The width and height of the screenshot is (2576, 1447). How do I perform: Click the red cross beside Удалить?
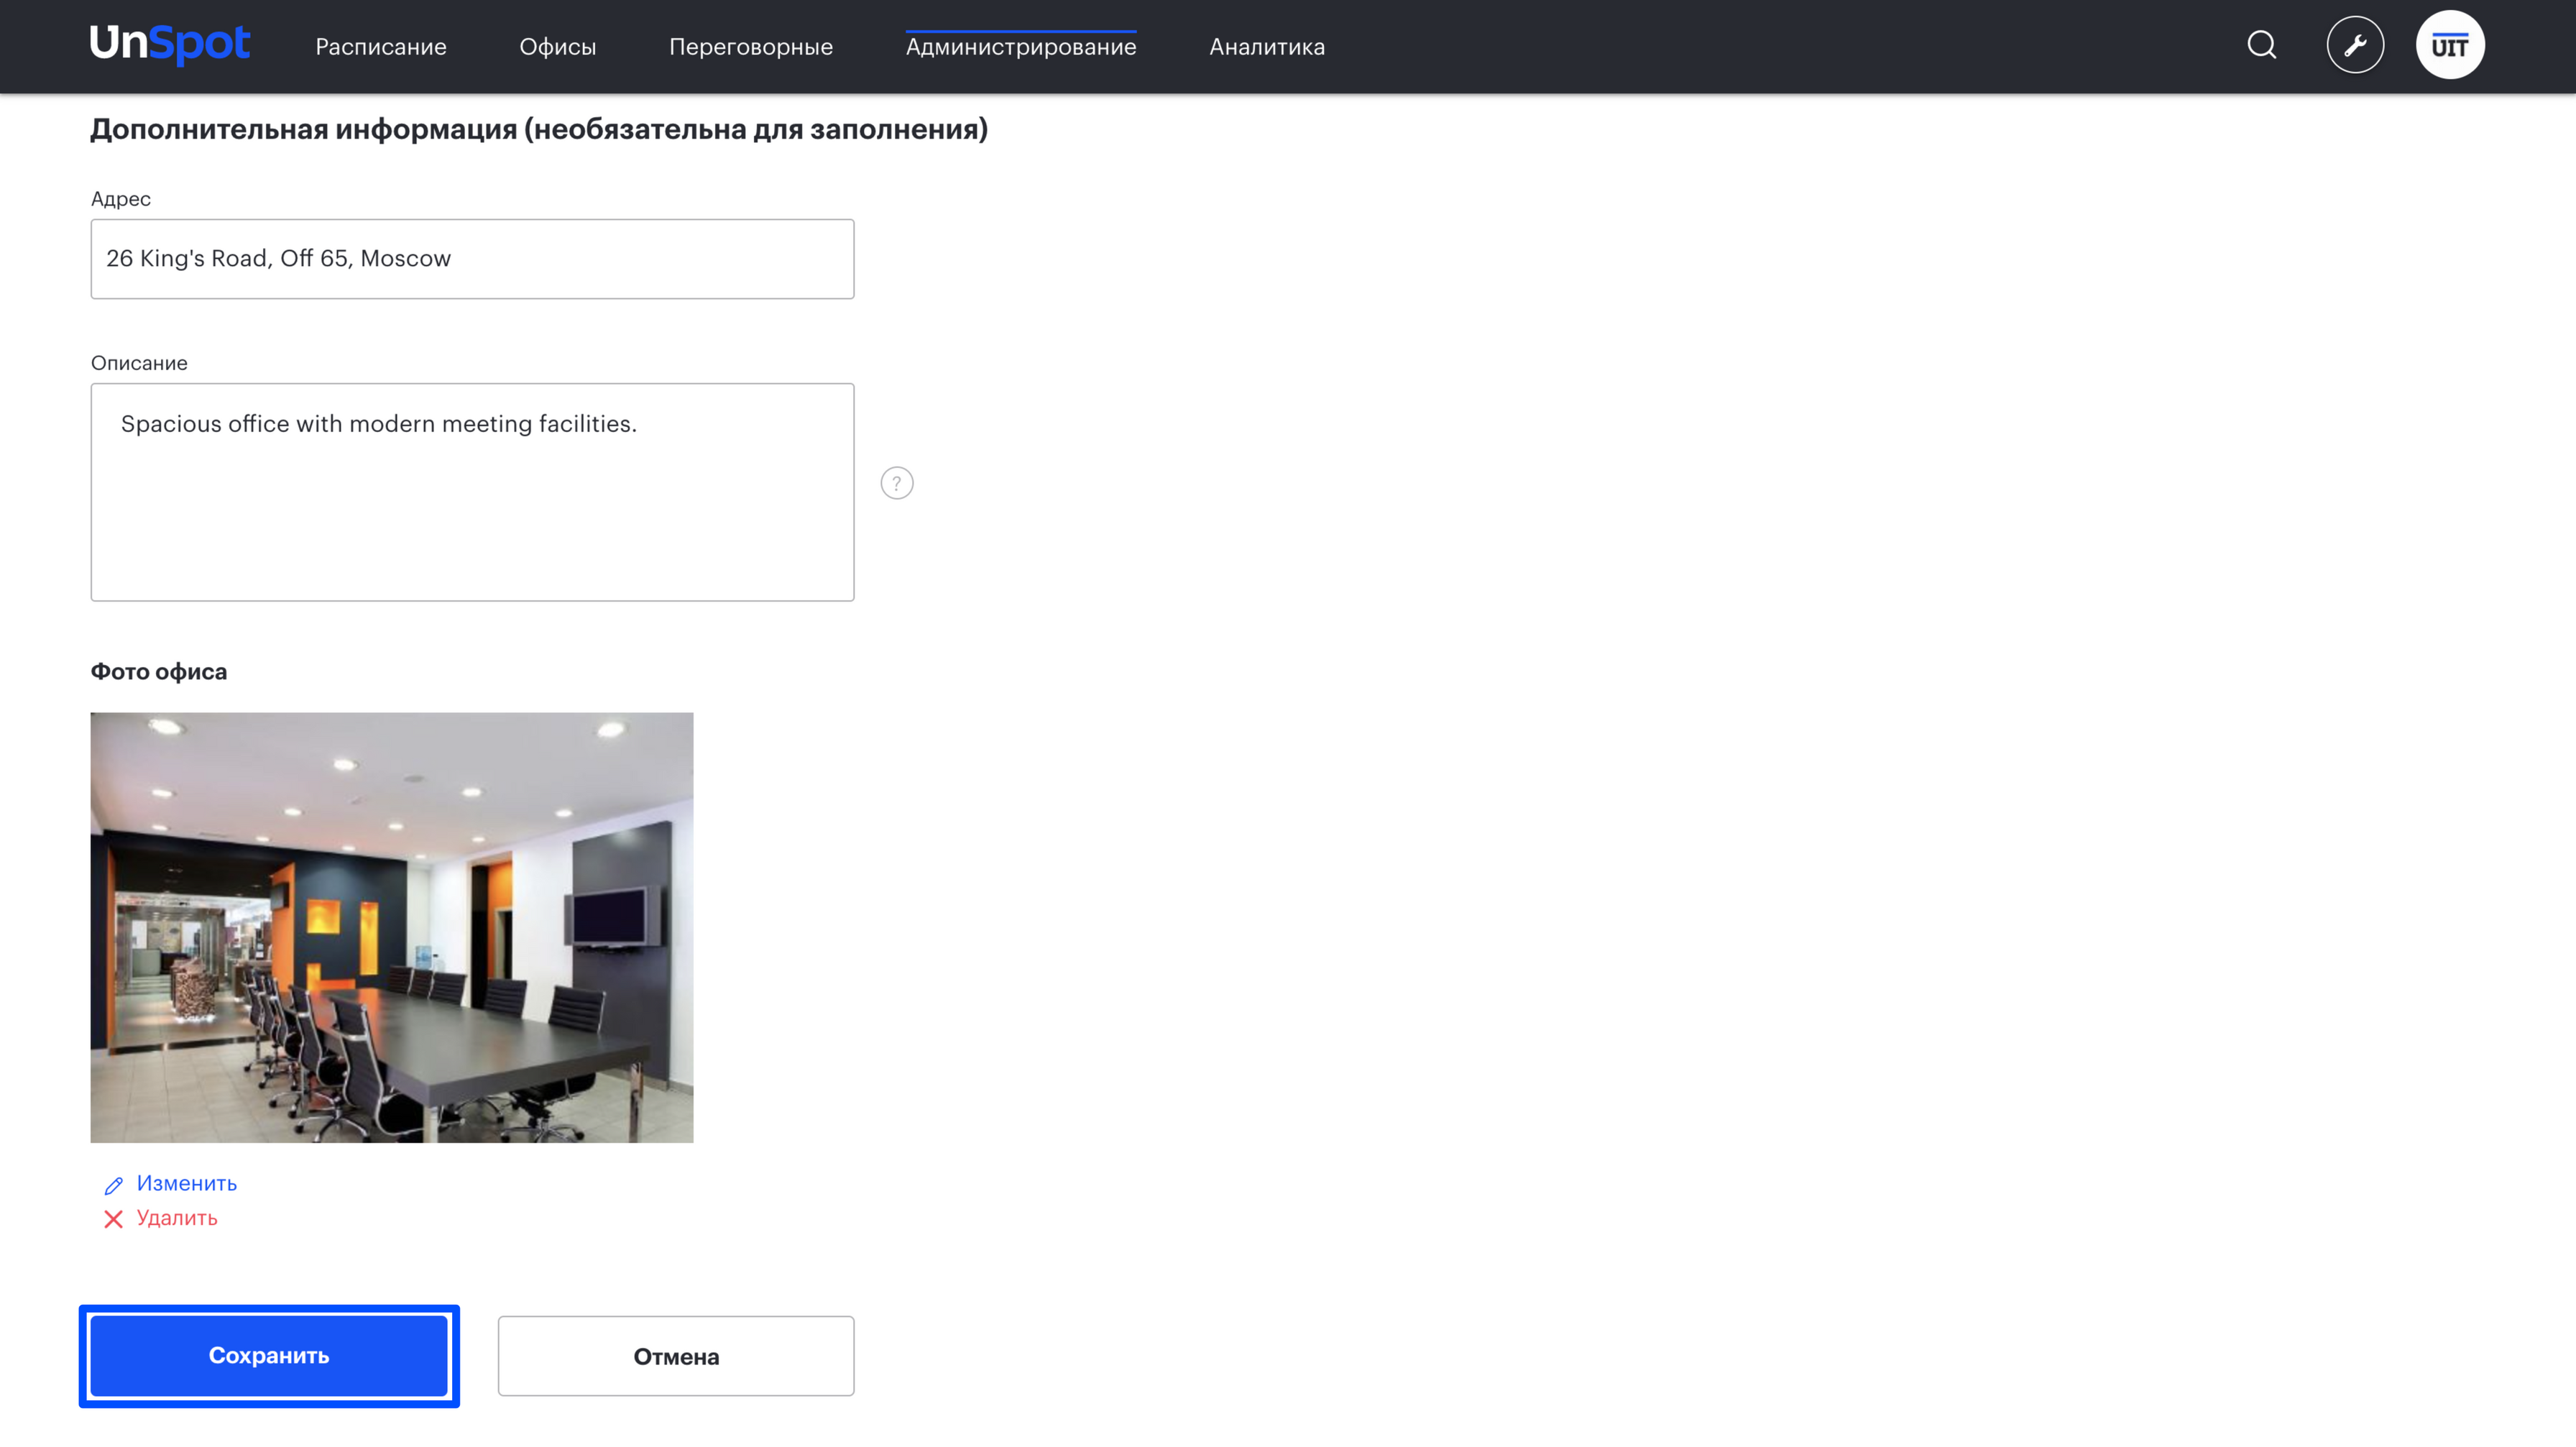click(x=114, y=1220)
